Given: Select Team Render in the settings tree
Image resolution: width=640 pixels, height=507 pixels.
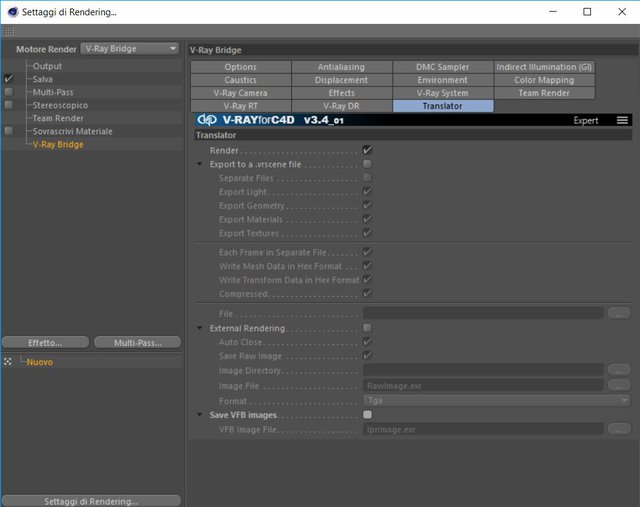Looking at the screenshot, I should point(58,118).
